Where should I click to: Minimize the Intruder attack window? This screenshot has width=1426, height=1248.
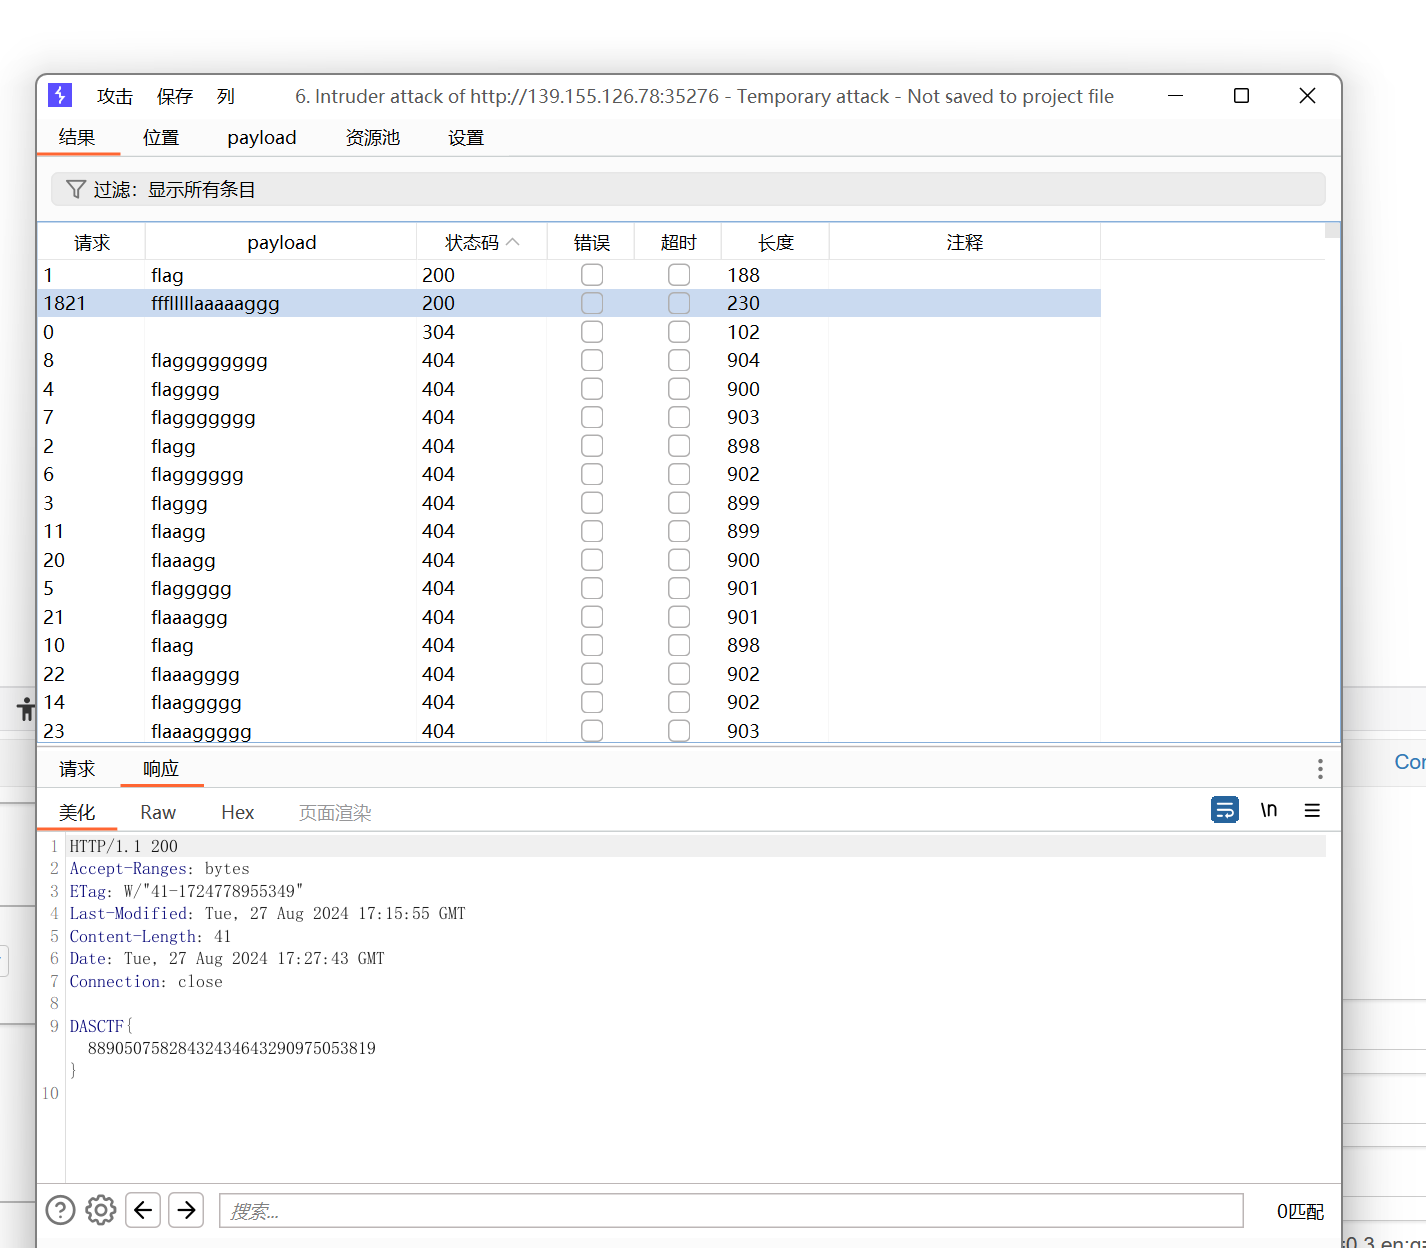(x=1176, y=96)
